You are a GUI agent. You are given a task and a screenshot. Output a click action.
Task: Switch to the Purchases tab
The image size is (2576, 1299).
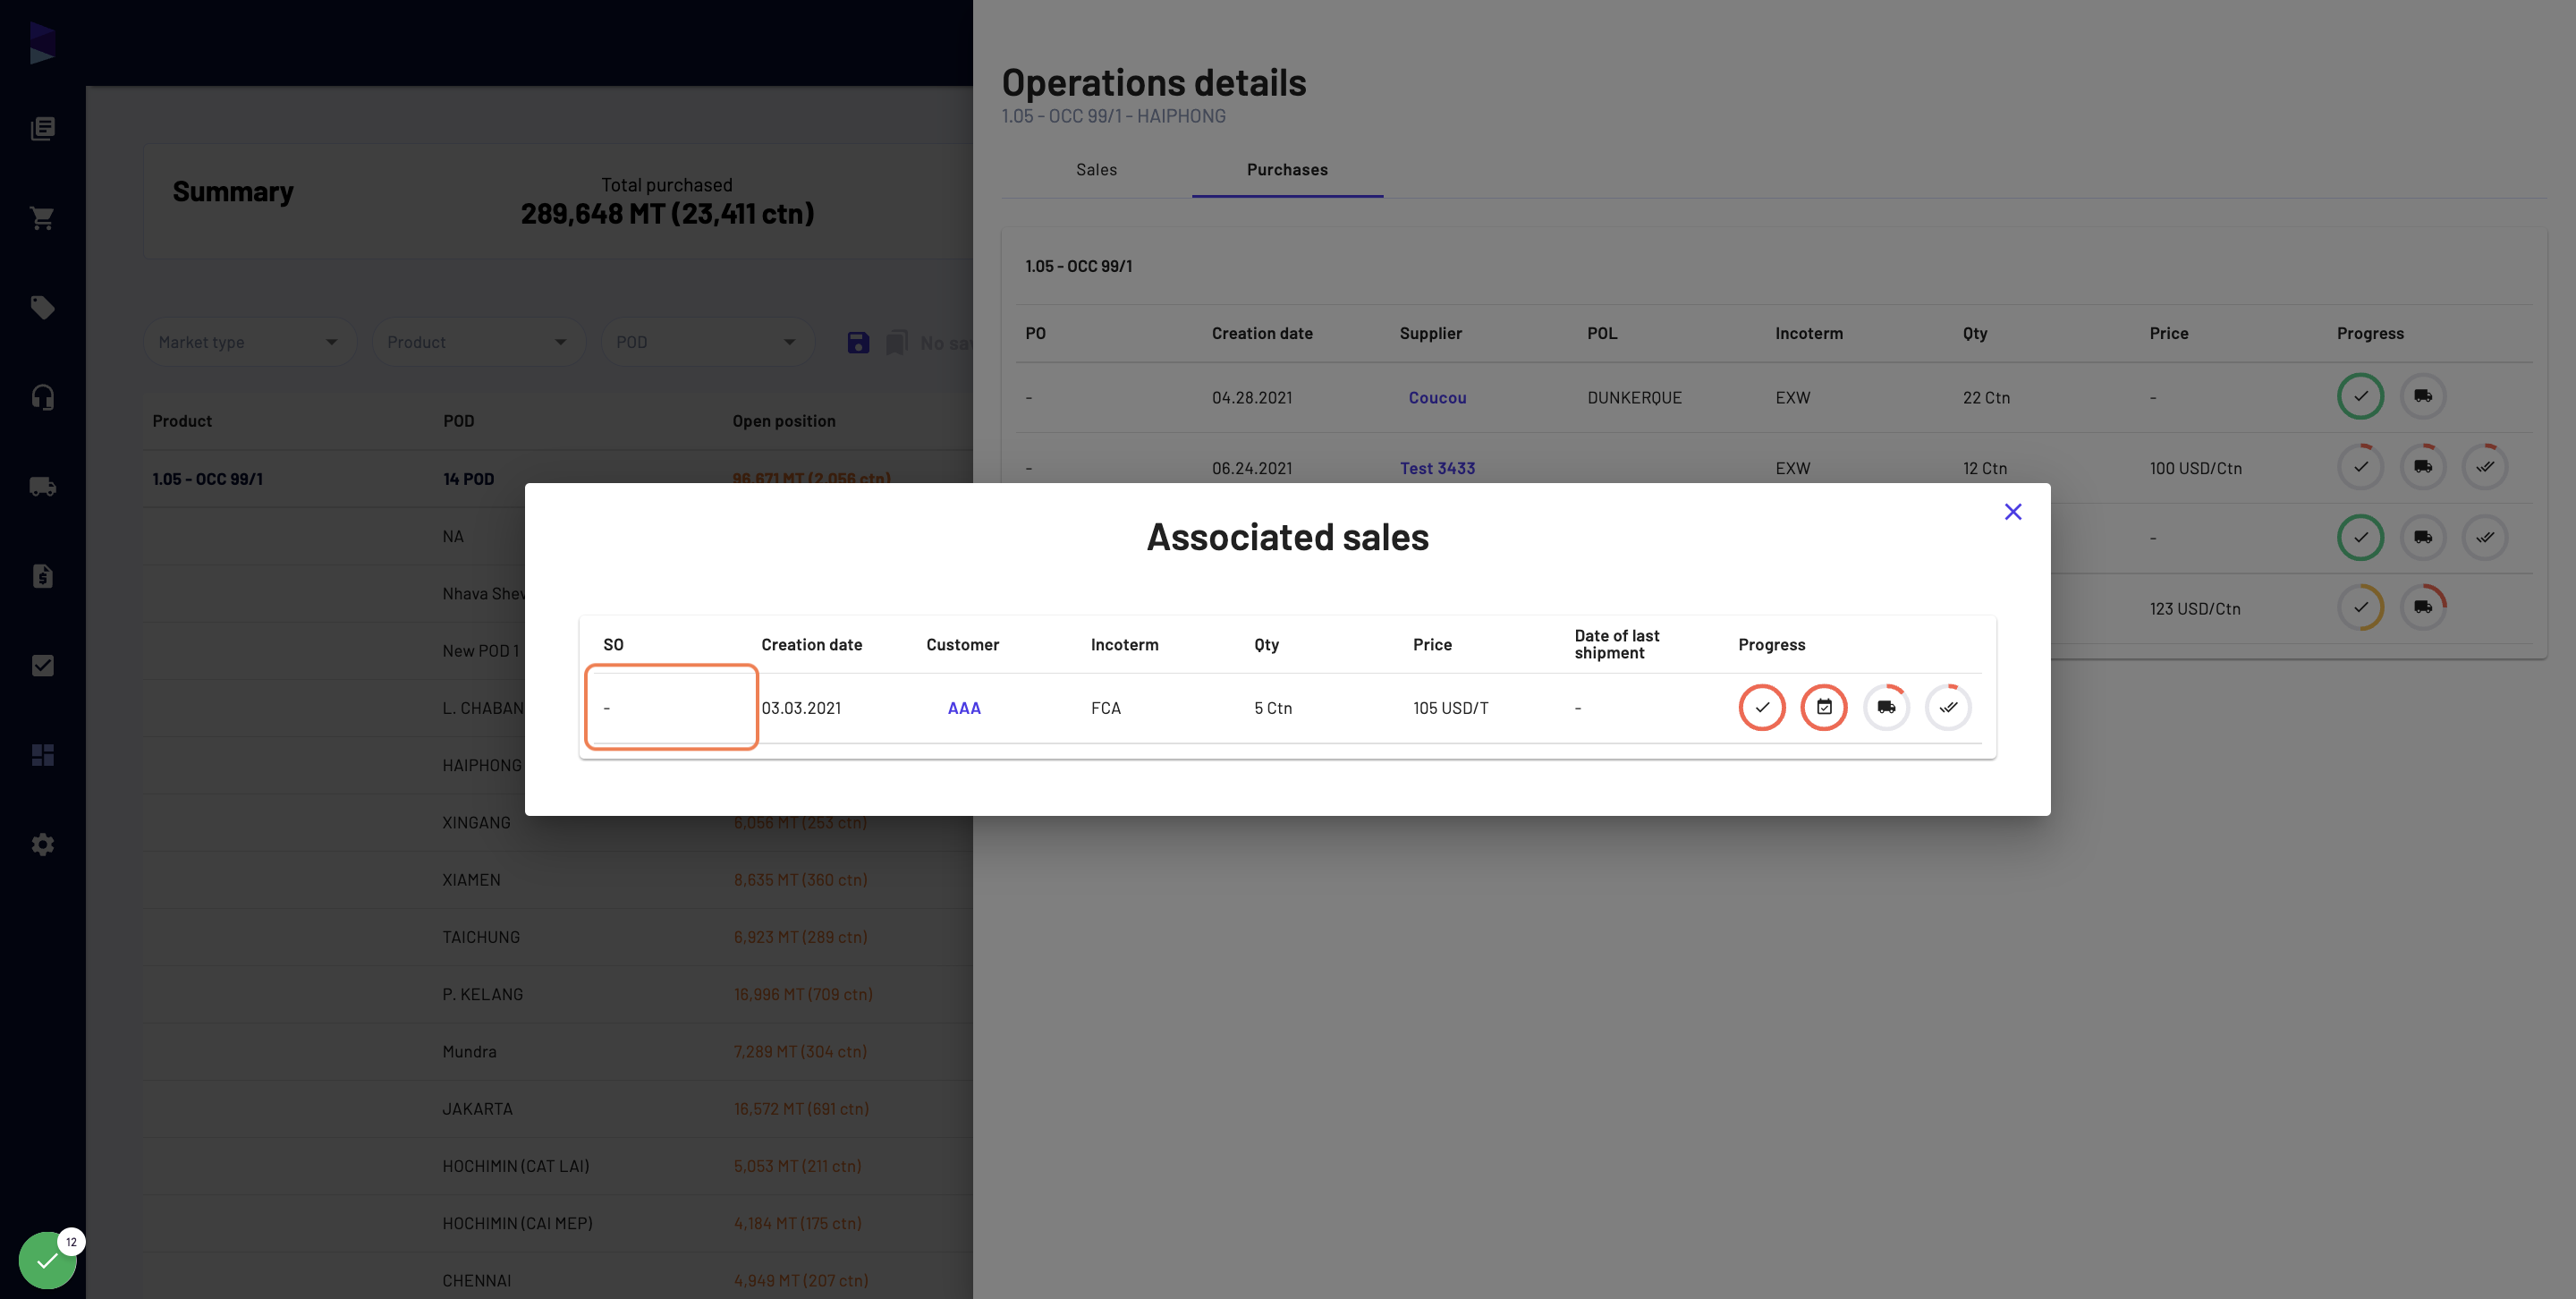(x=1287, y=170)
